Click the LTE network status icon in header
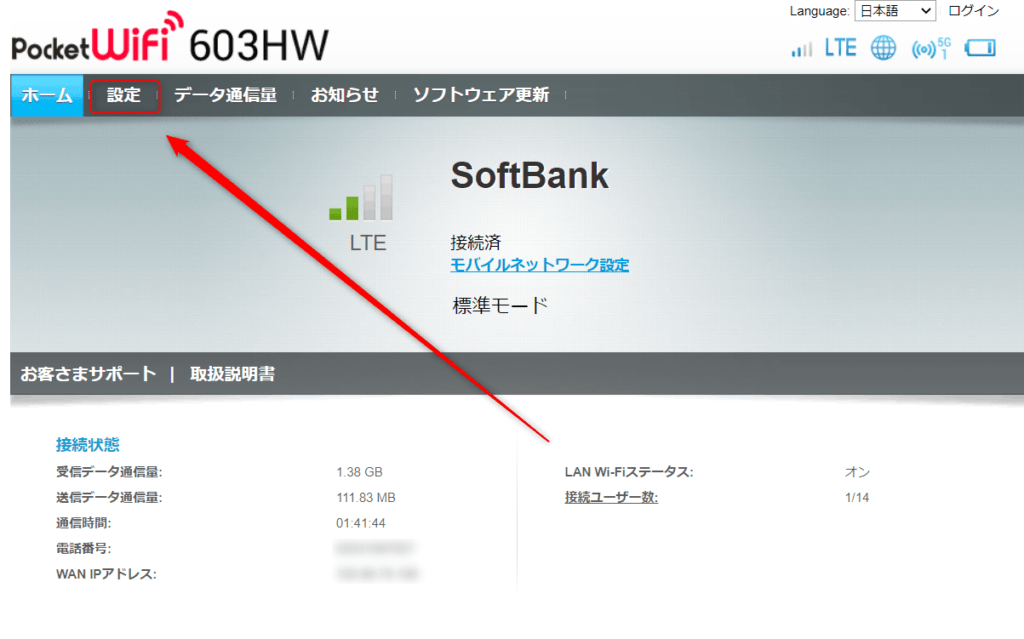The width and height of the screenshot is (1024, 639). click(840, 48)
